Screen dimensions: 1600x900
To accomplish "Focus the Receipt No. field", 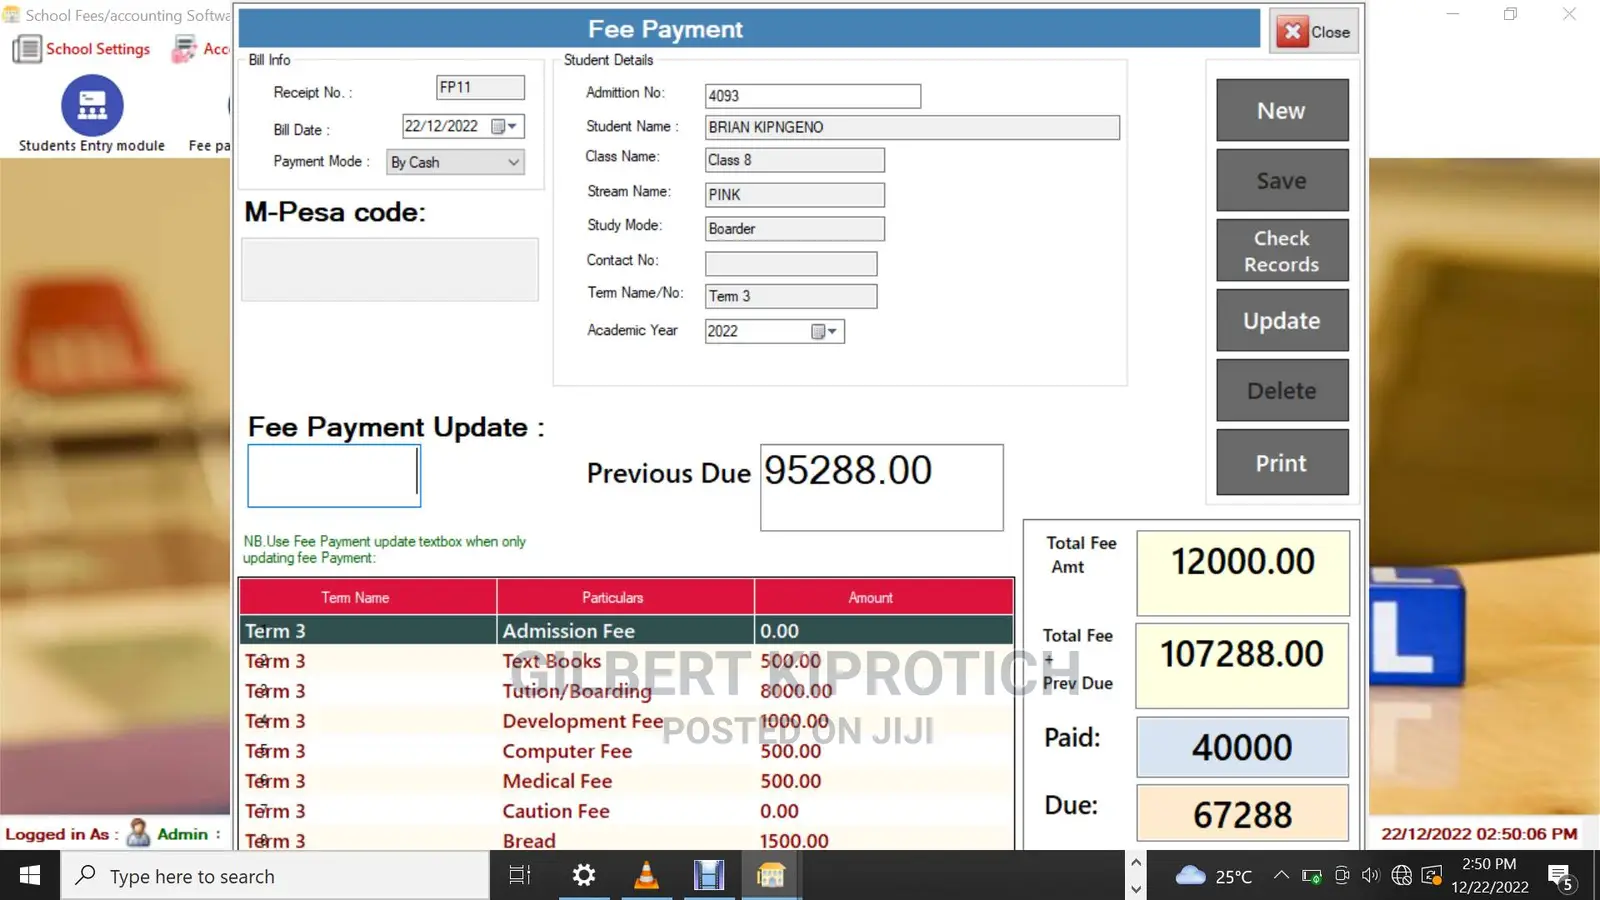I will pos(480,88).
